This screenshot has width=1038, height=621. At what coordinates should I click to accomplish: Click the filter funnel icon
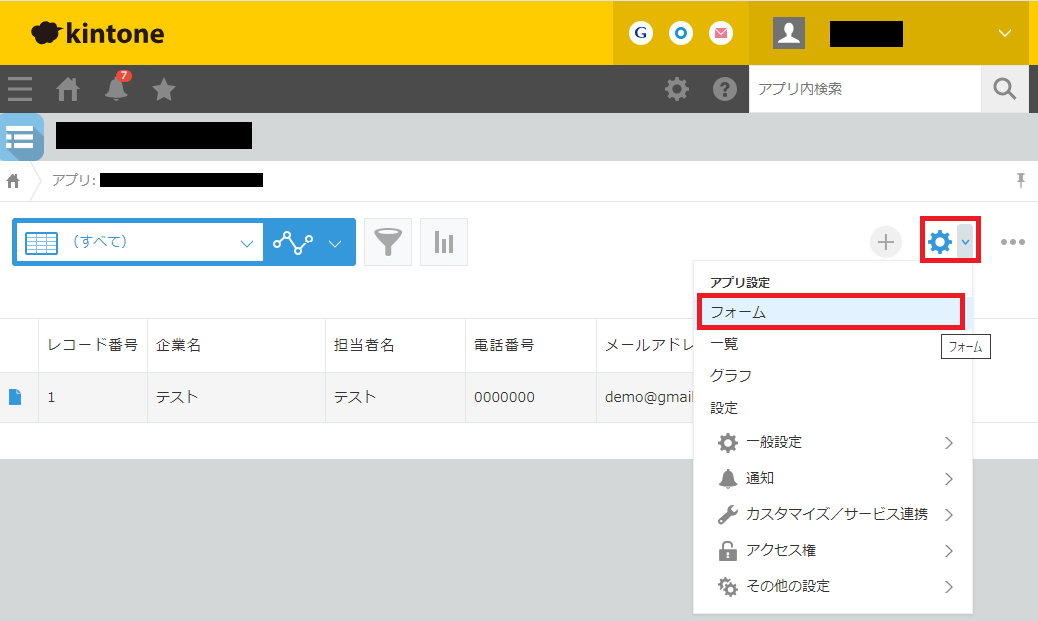pyautogui.click(x=388, y=242)
